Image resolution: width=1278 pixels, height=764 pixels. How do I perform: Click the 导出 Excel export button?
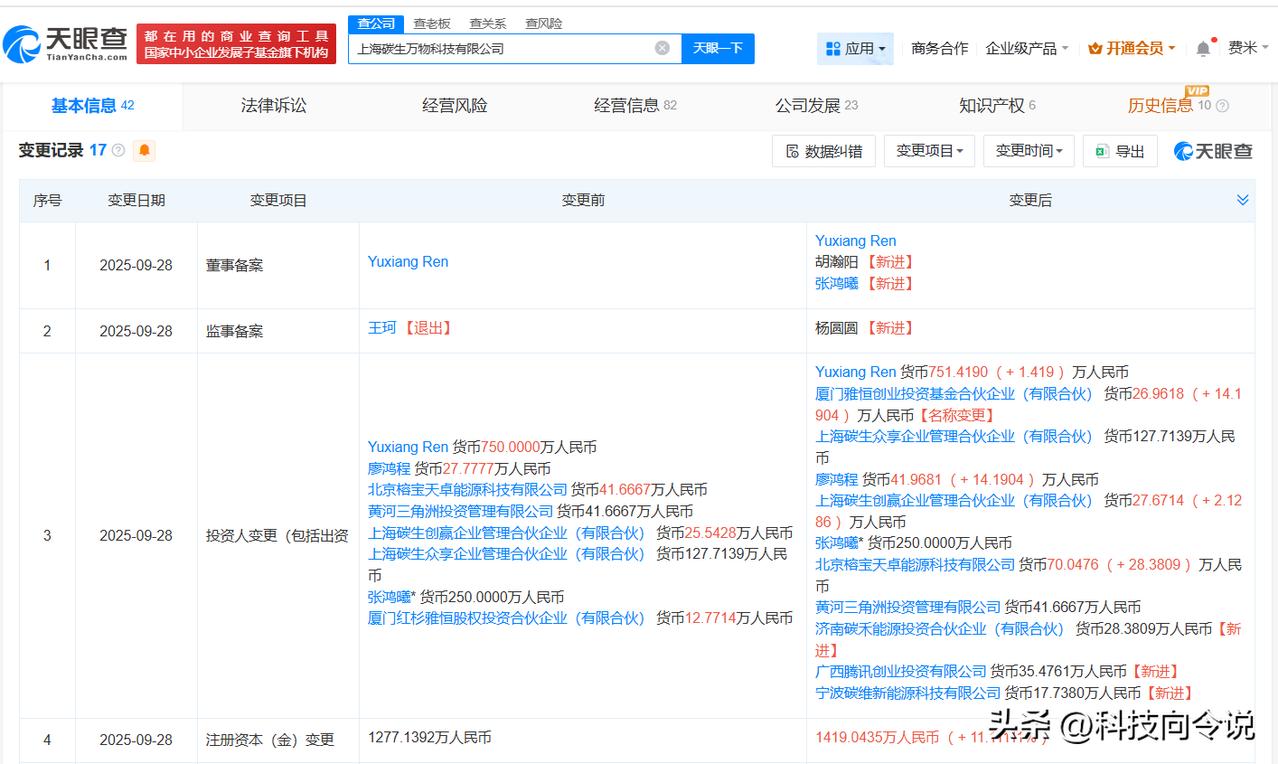[x=1120, y=151]
